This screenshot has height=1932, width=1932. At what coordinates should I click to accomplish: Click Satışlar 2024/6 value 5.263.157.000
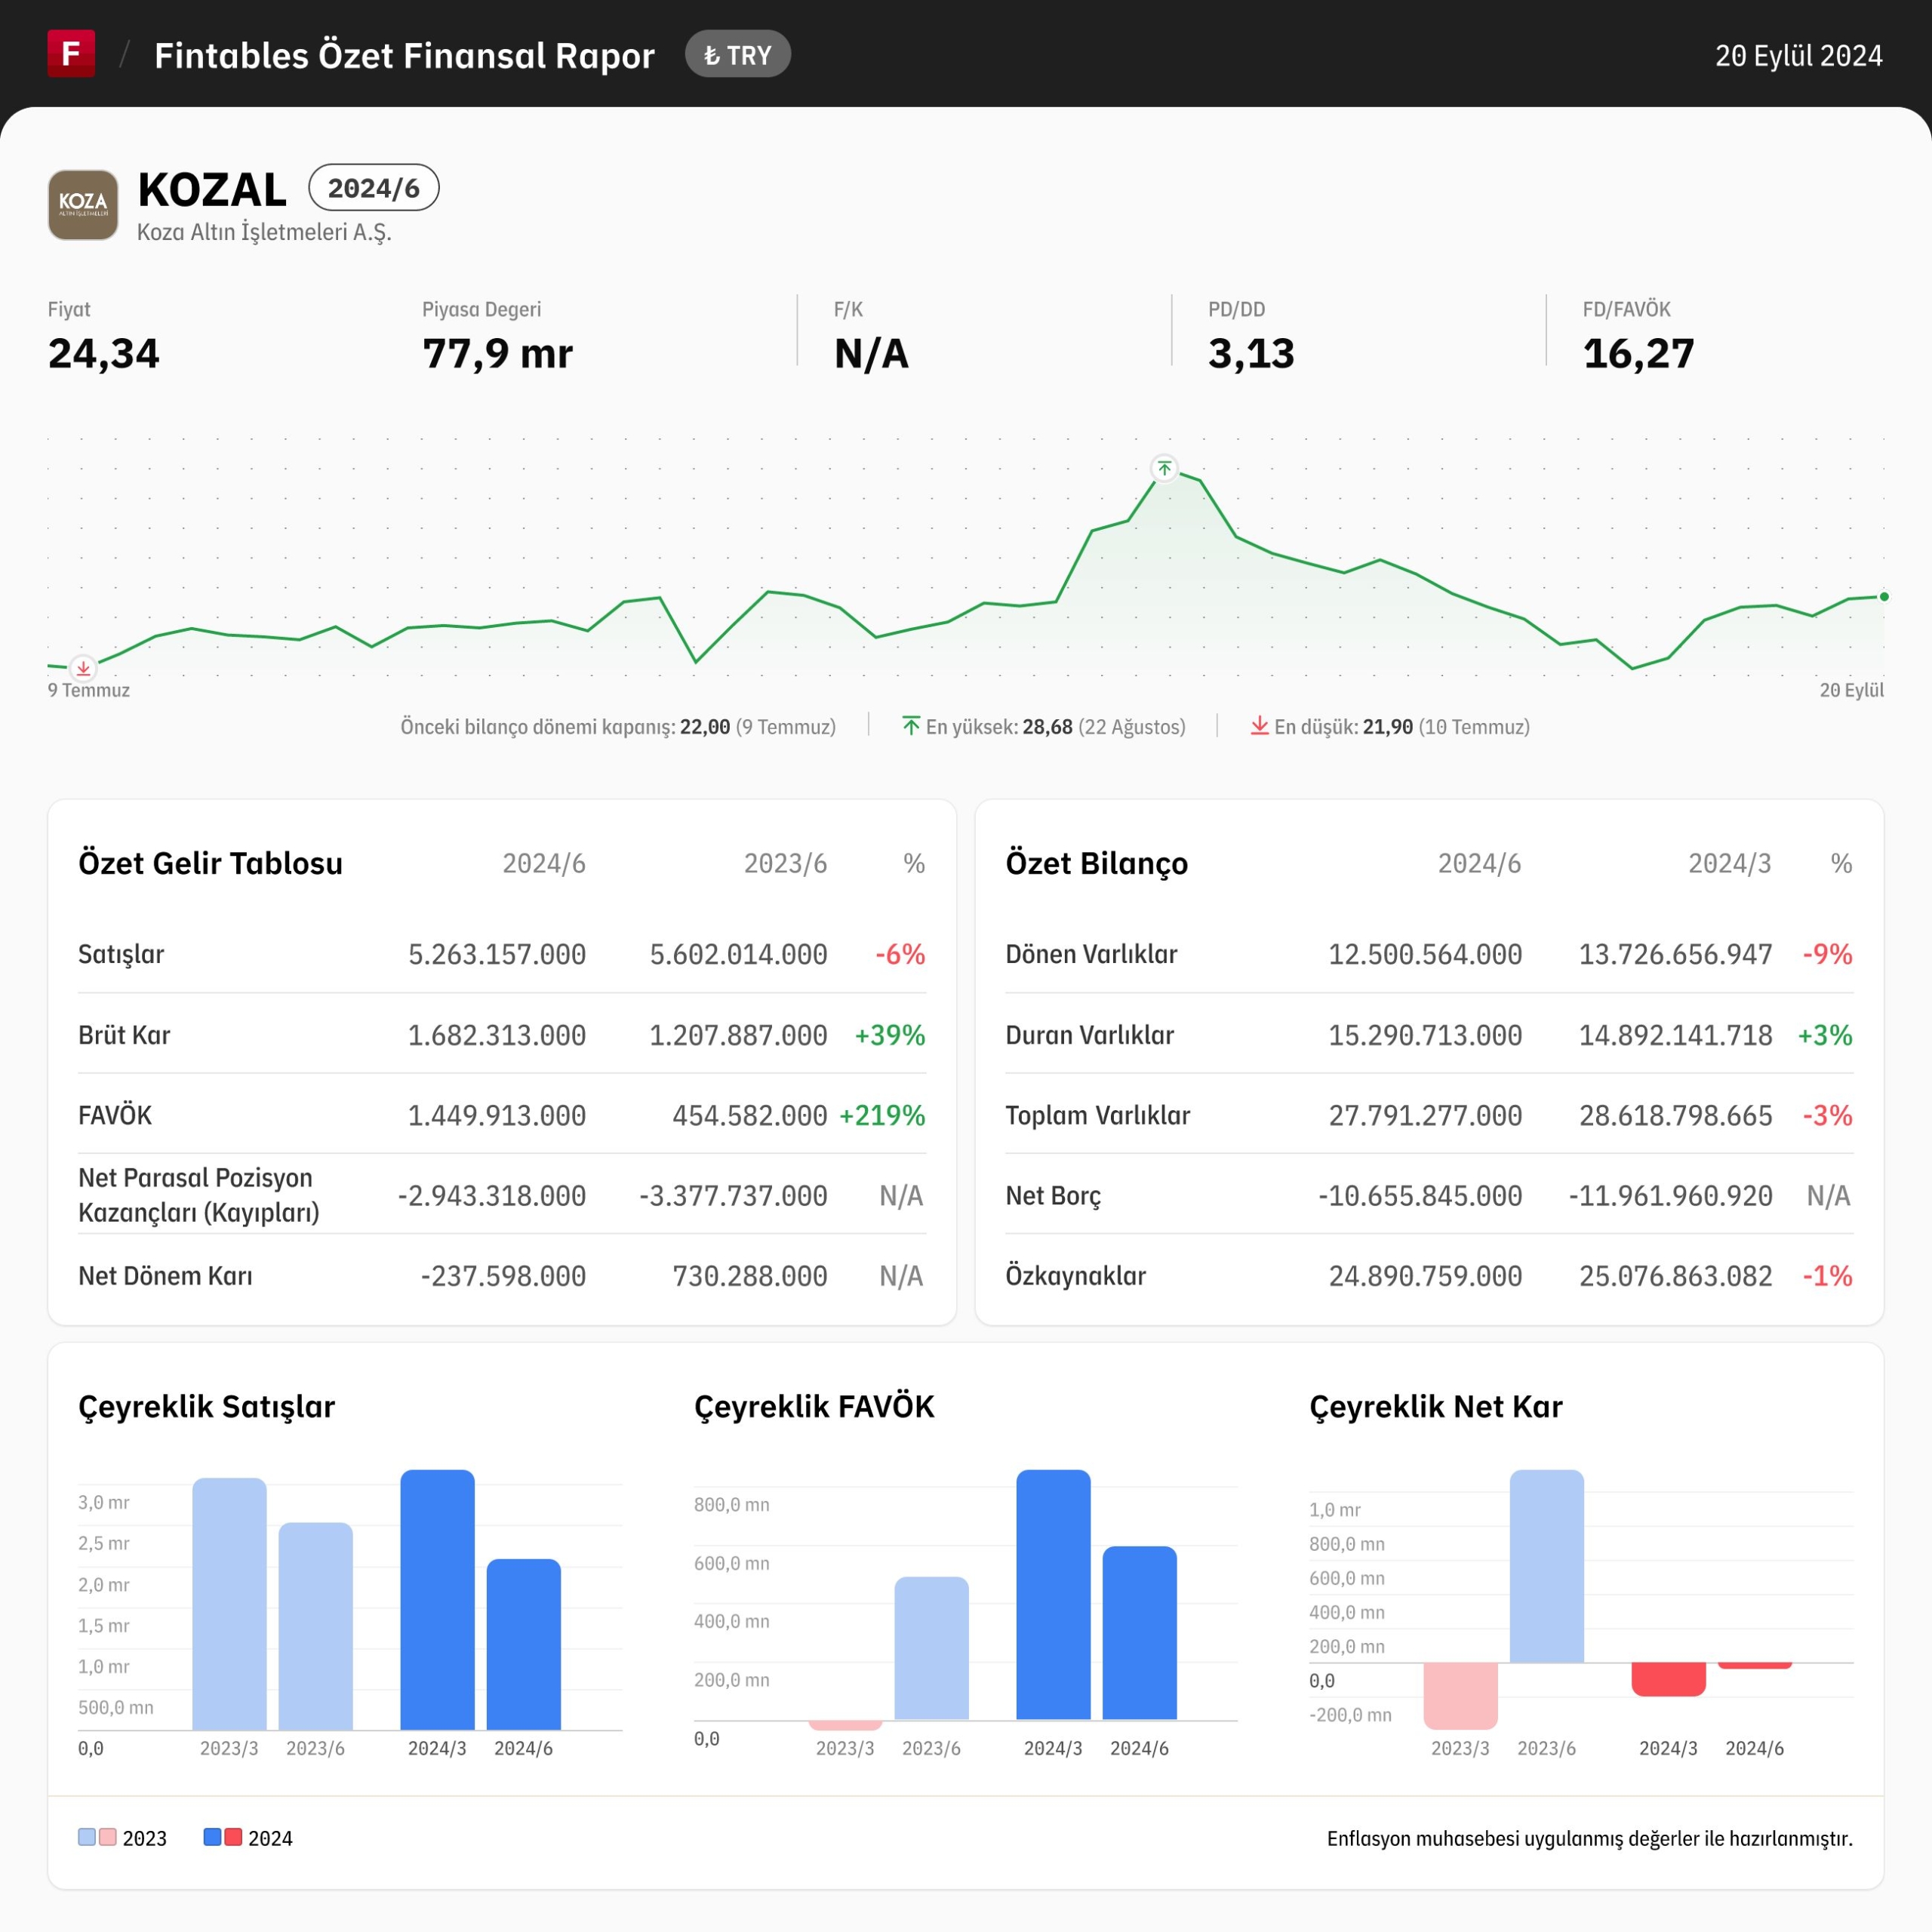497,954
